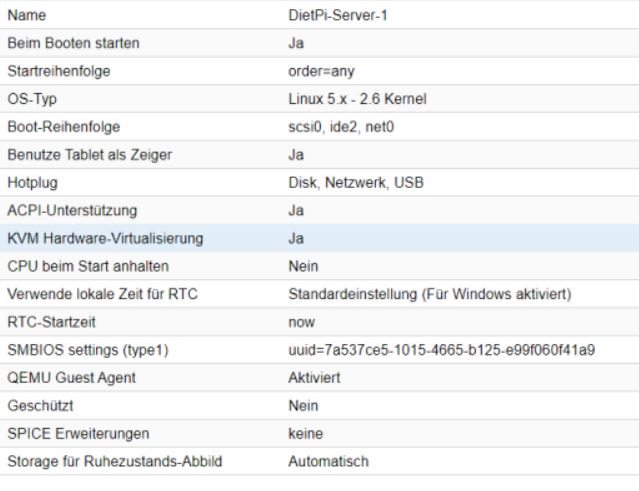Select the Geschützt option row
This screenshot has height=491, width=639.
(320, 406)
